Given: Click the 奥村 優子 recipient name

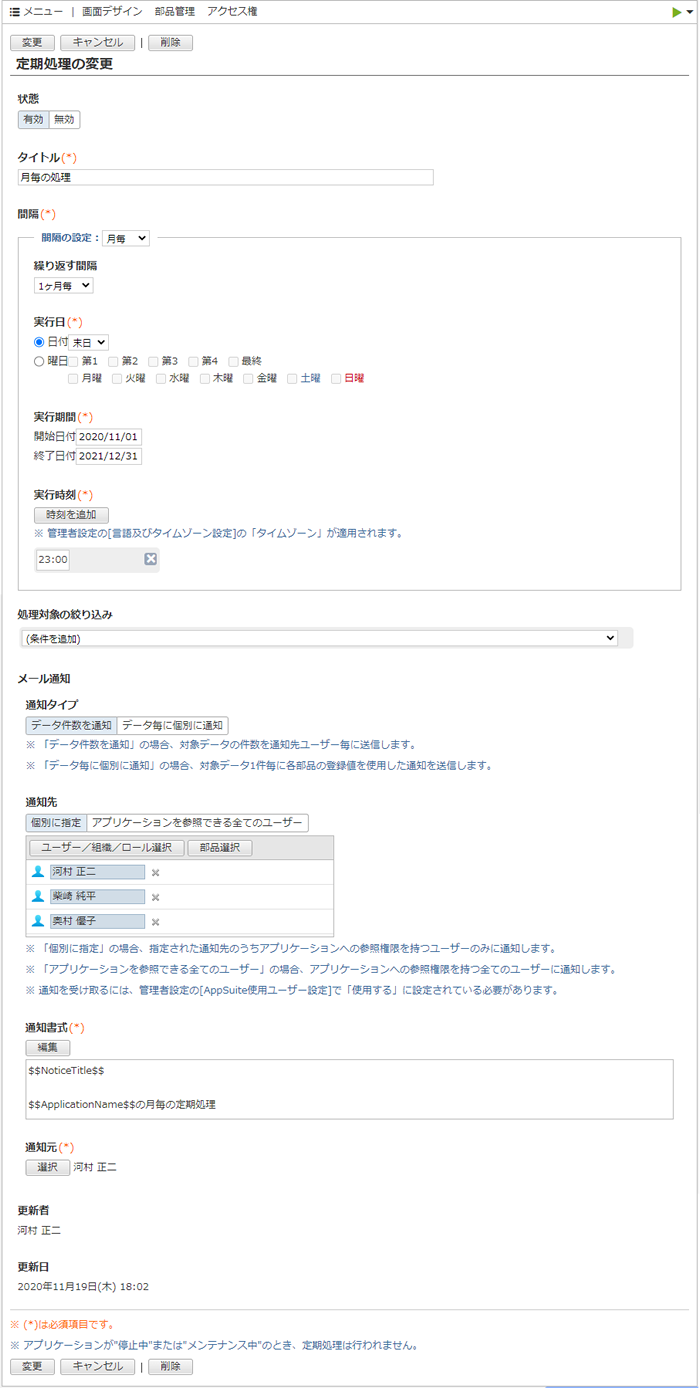Looking at the screenshot, I should (x=97, y=922).
